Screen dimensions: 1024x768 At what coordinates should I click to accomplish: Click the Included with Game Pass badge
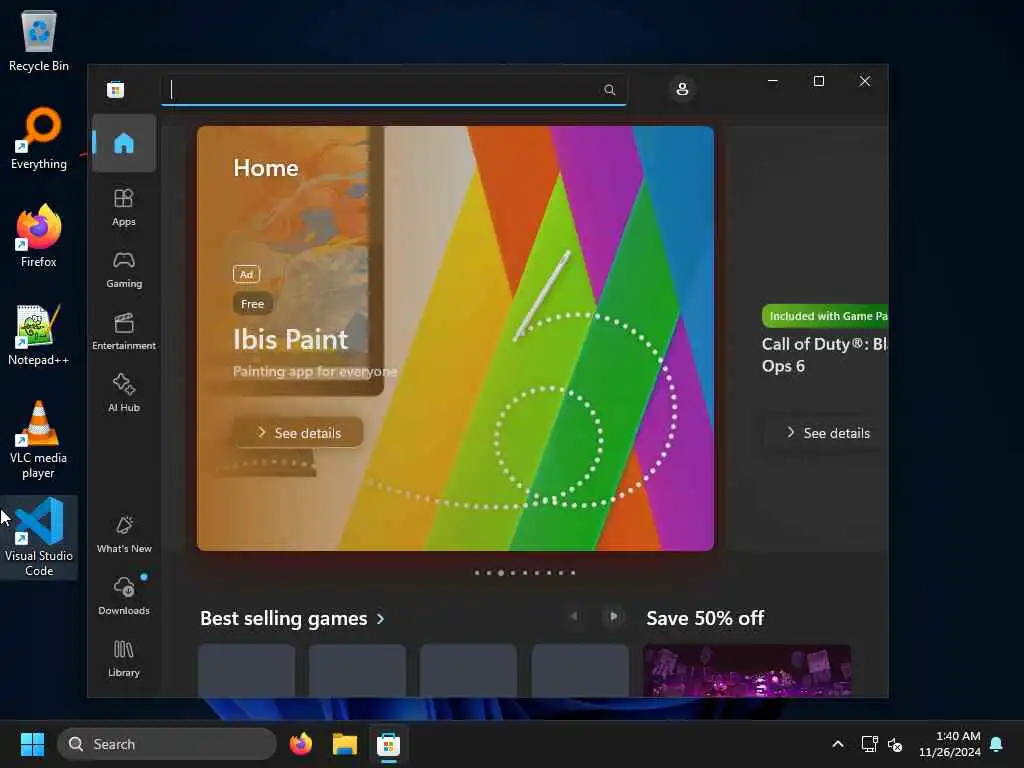pos(825,316)
